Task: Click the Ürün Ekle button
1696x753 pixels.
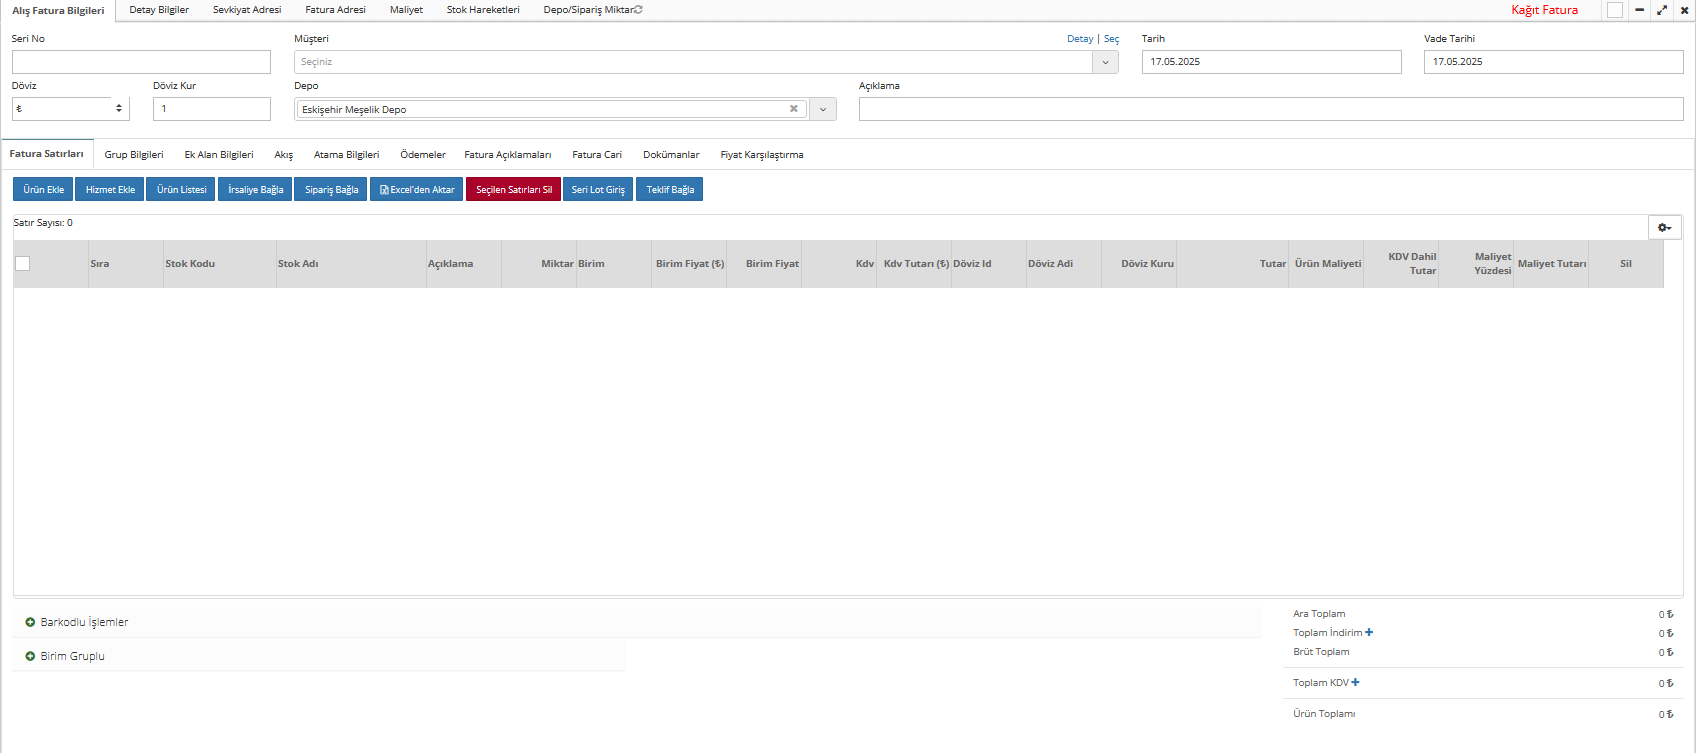Action: pos(43,189)
